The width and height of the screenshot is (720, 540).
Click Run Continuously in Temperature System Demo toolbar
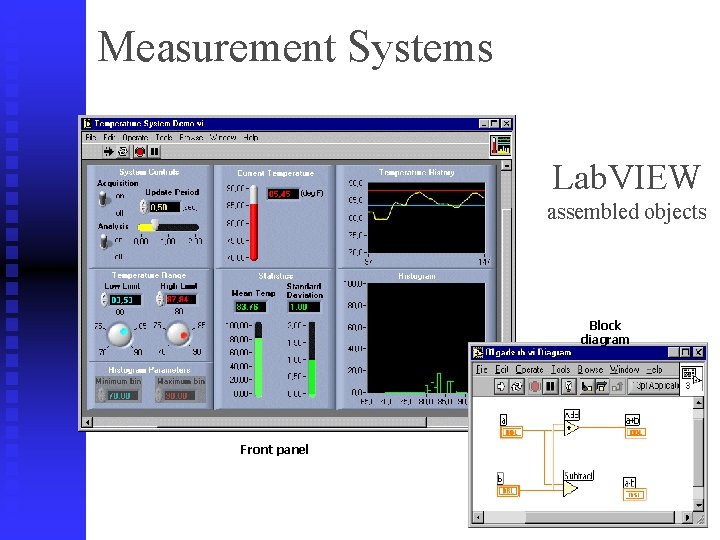point(124,151)
